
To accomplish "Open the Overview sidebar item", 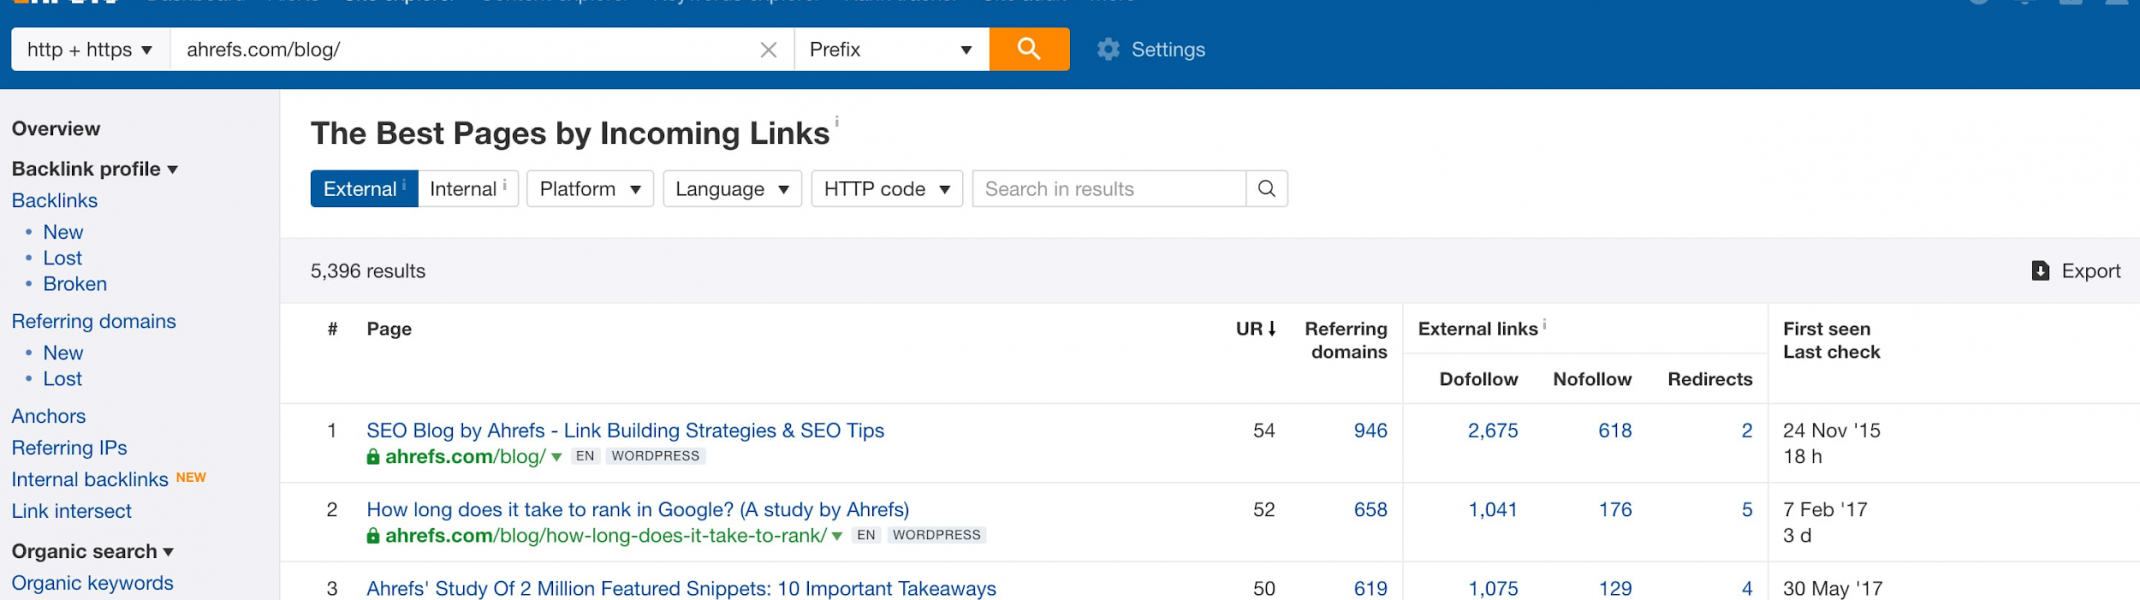I will tap(56, 128).
